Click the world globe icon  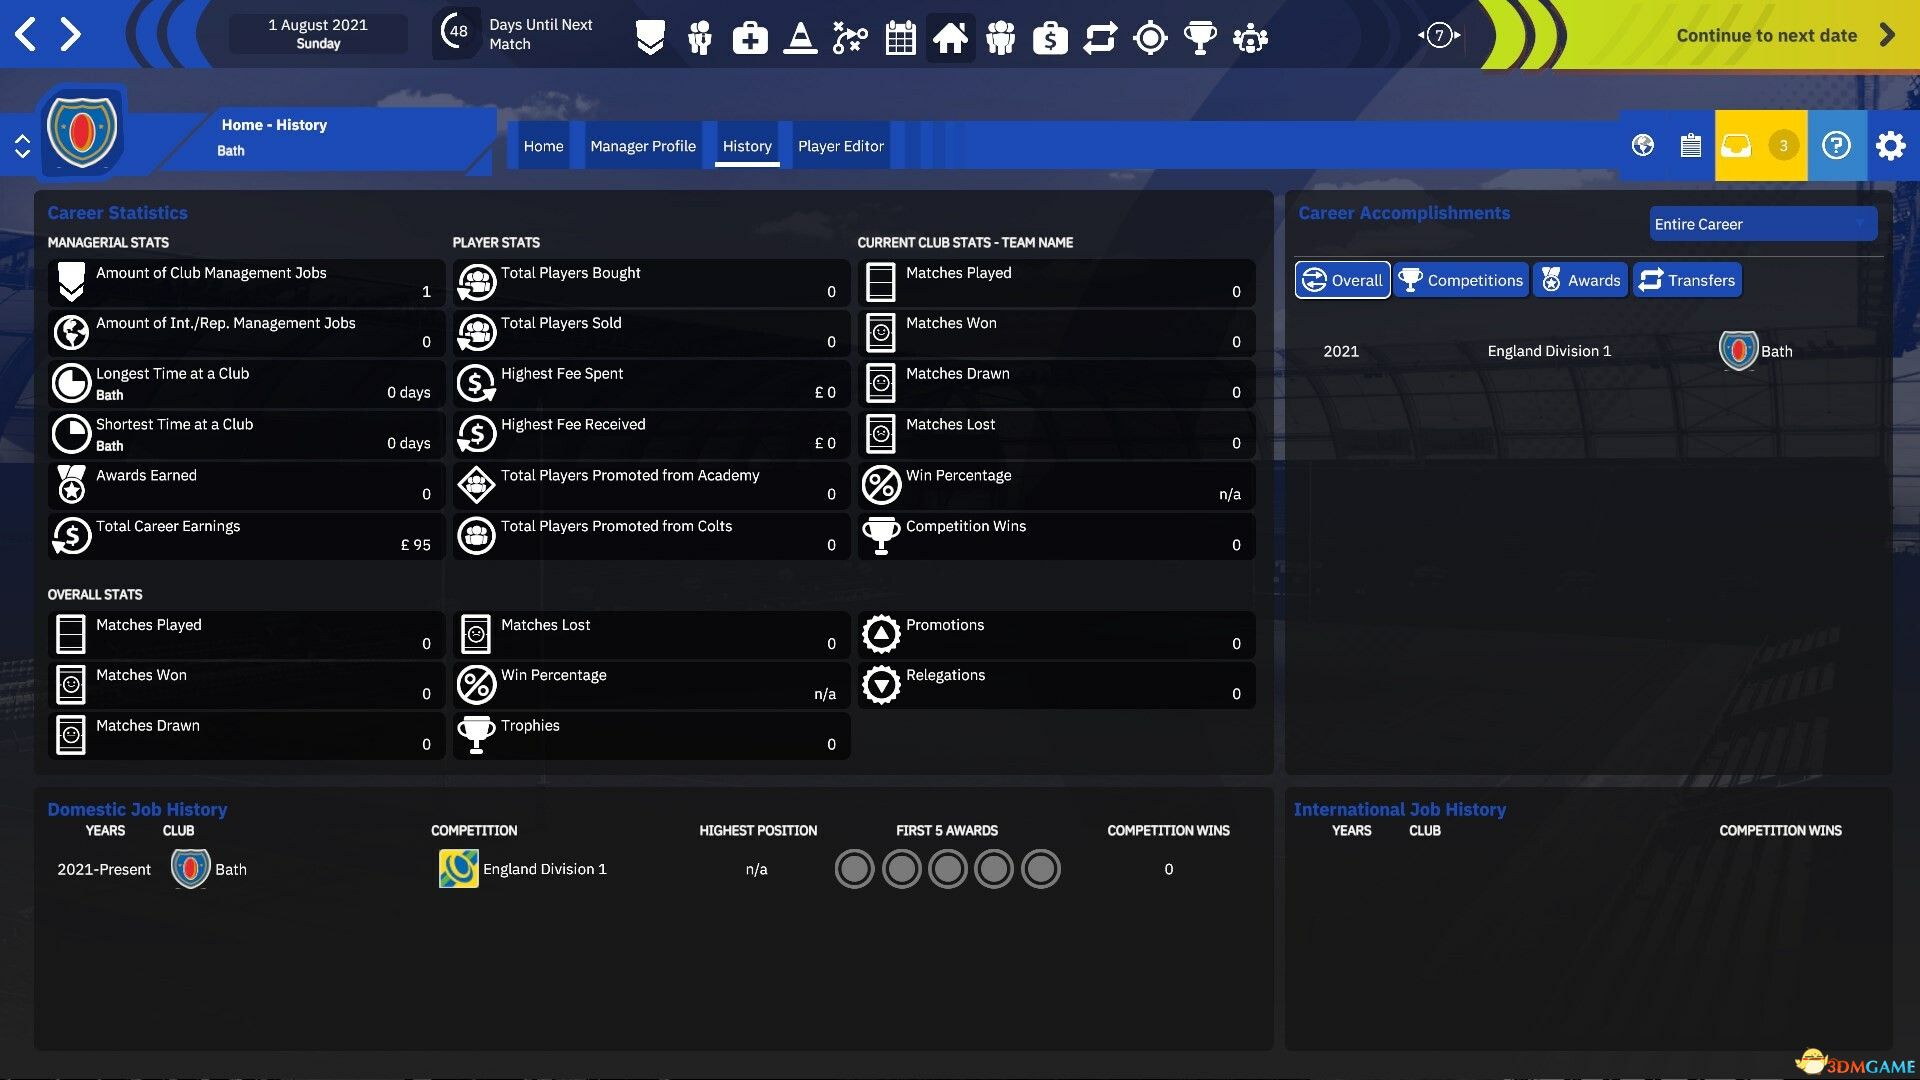point(1643,146)
